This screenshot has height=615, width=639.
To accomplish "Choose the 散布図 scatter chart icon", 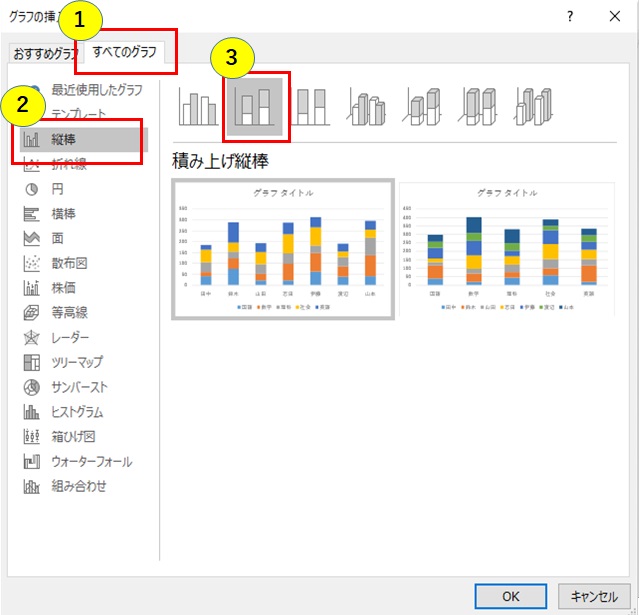I will click(32, 263).
